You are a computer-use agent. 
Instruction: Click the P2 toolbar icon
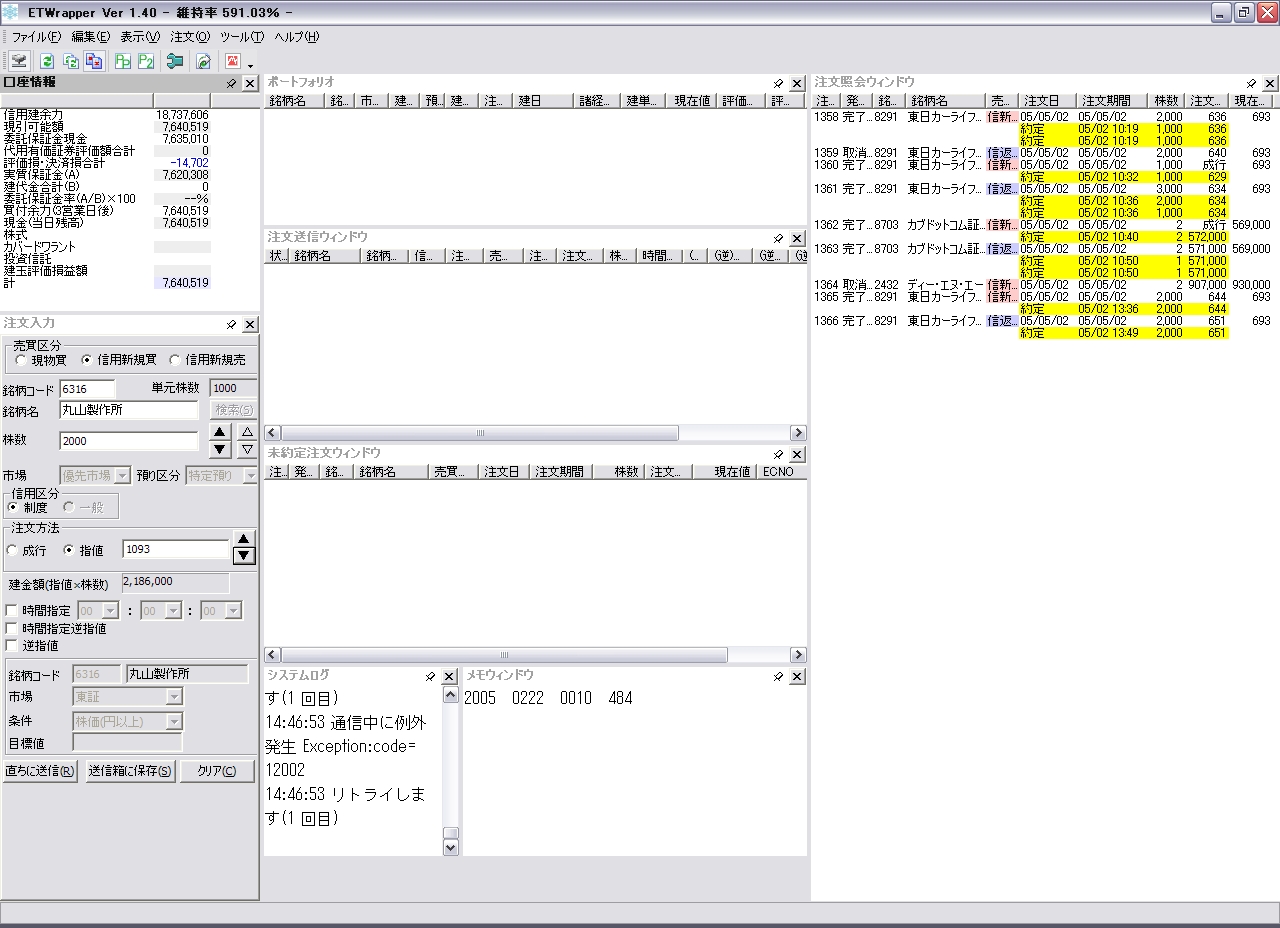coord(146,61)
